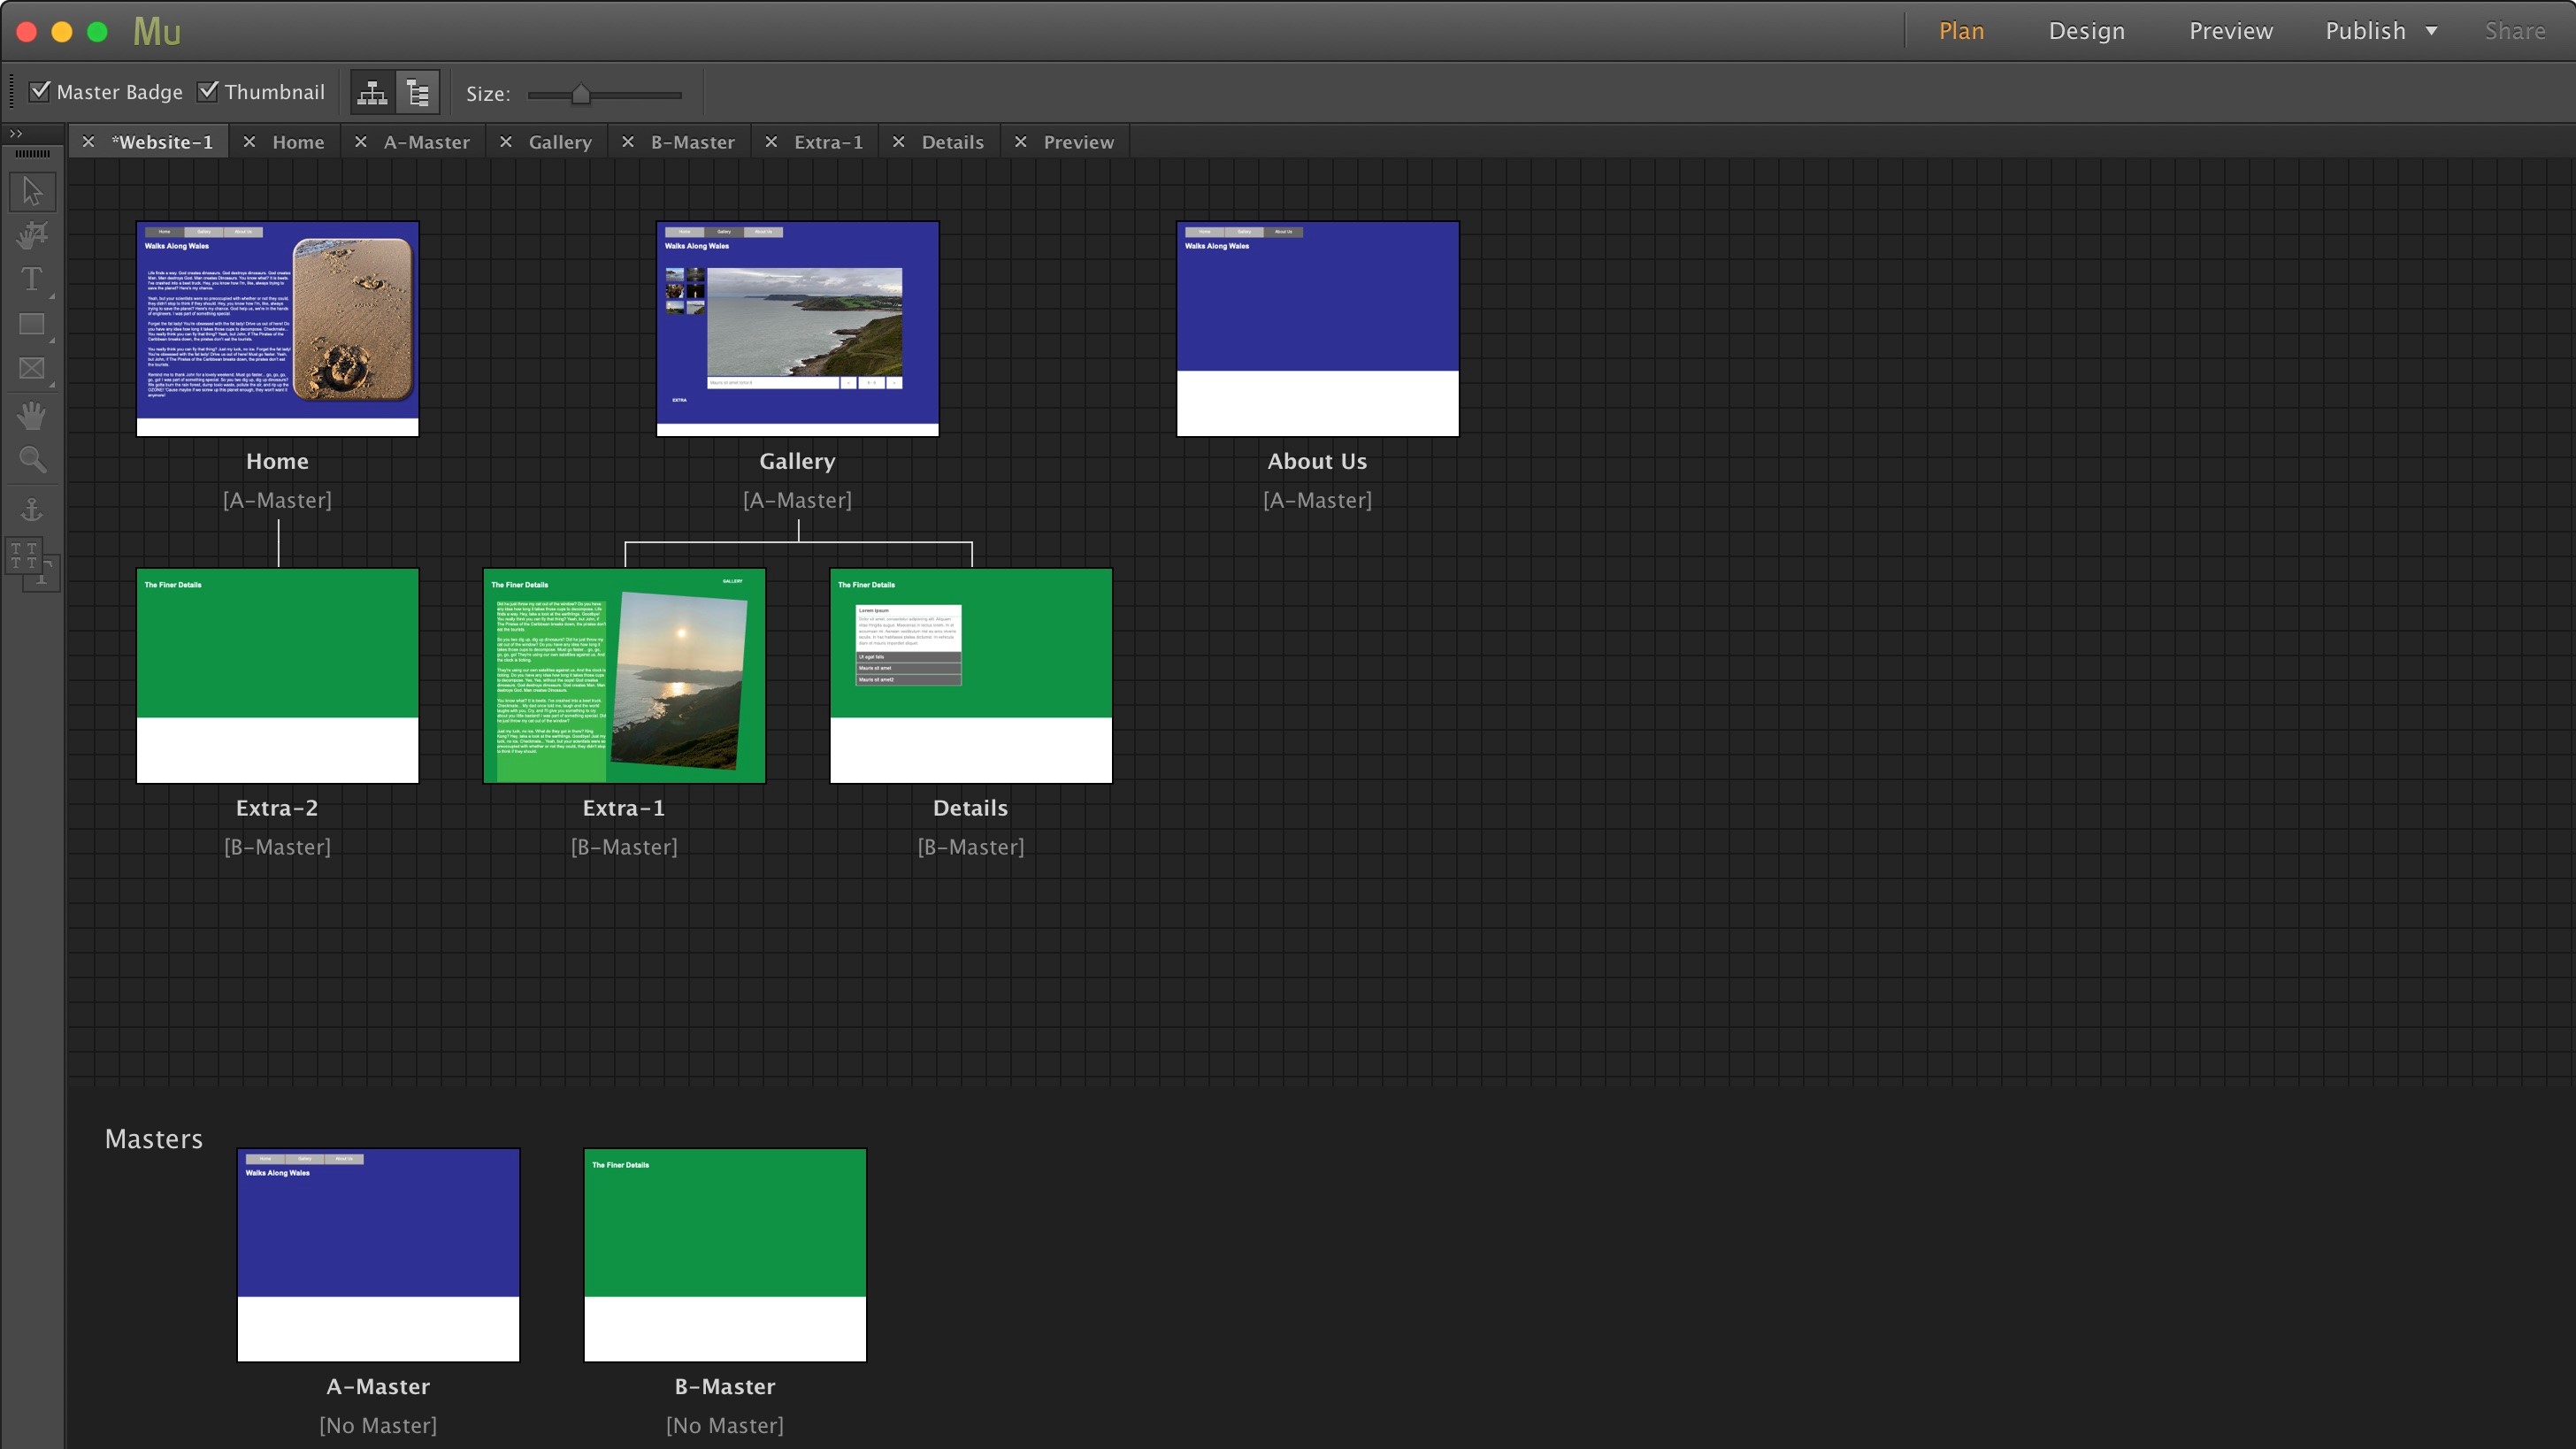Close the Extra-1 tab
The height and width of the screenshot is (1449, 2576).
click(x=771, y=142)
